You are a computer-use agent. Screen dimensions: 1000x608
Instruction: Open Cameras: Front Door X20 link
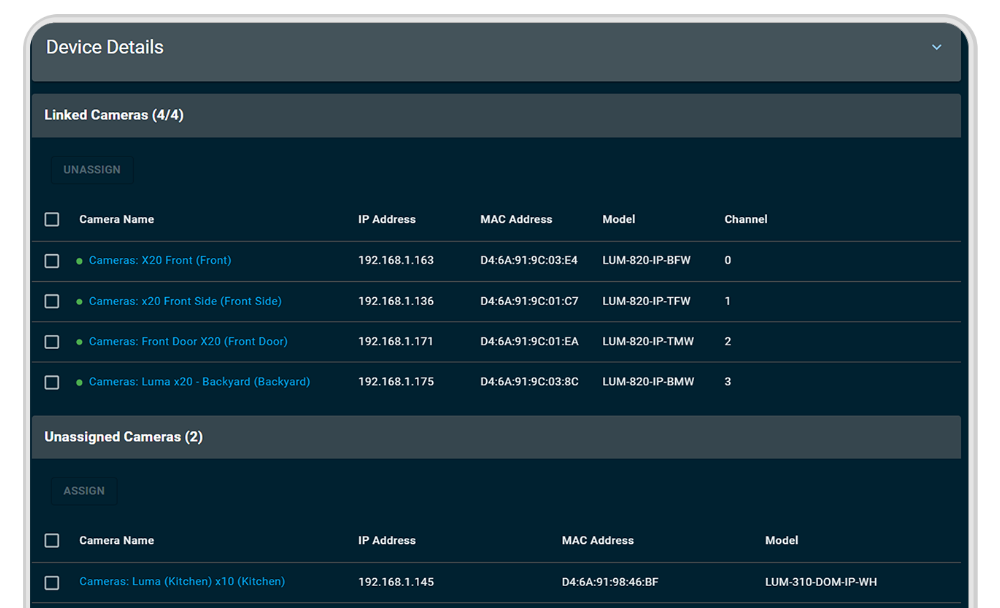point(188,342)
